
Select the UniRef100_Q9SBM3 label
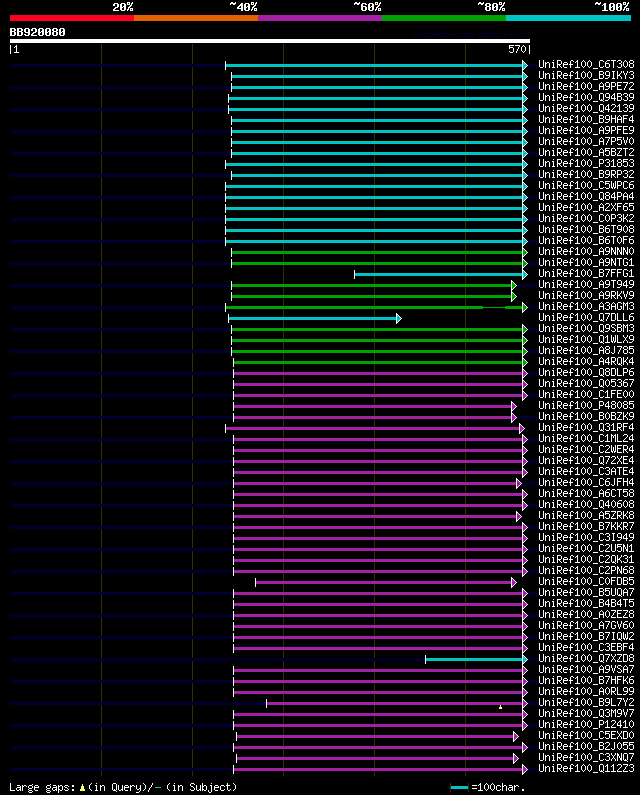click(586, 329)
